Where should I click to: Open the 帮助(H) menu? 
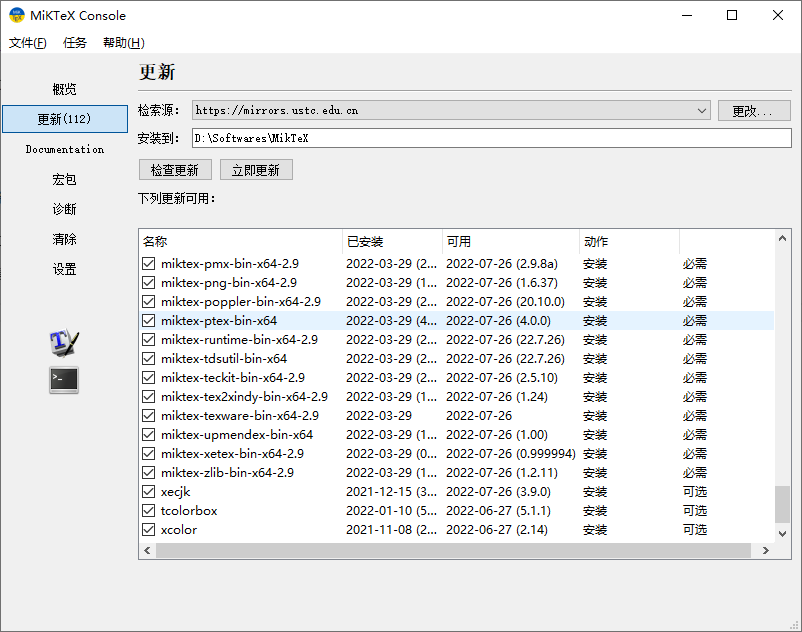(x=124, y=43)
